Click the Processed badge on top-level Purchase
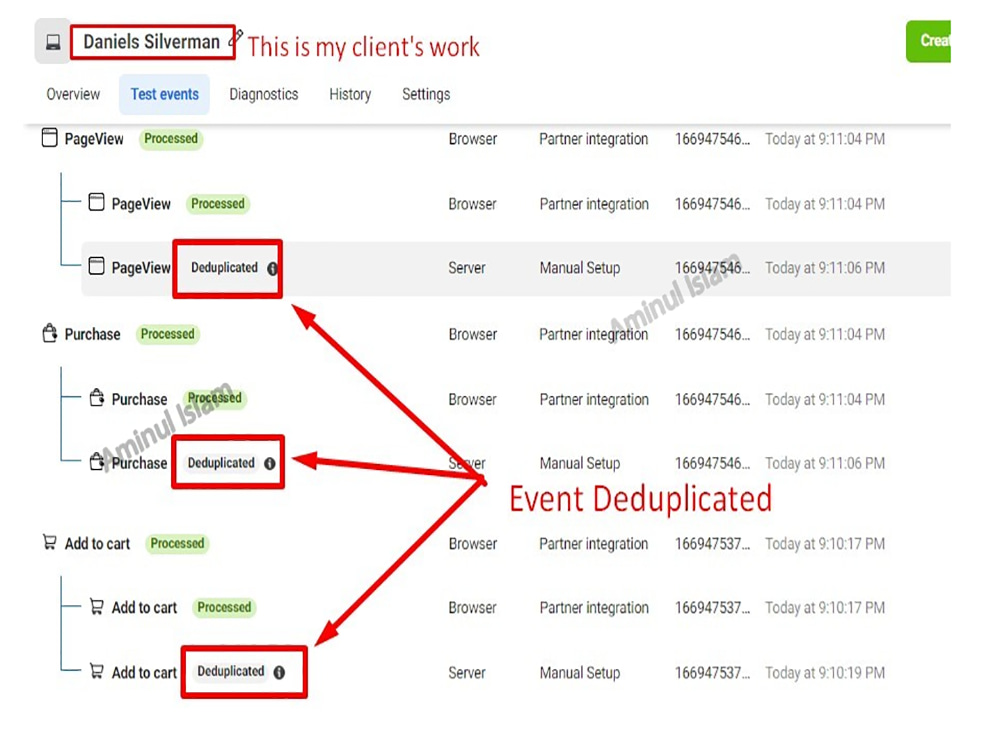Viewport: 1000px width, 750px height. click(167, 334)
